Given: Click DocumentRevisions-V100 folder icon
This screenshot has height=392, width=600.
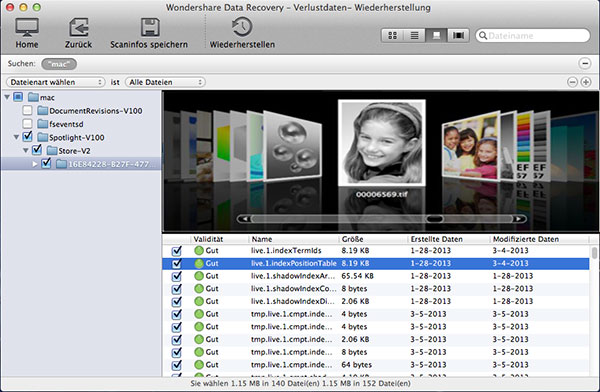Looking at the screenshot, I should pos(42,111).
